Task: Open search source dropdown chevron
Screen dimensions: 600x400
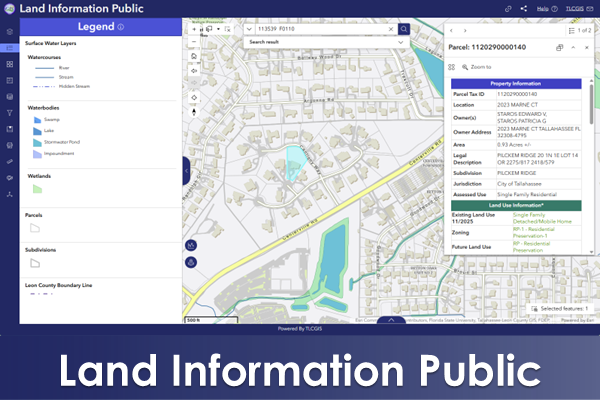Action: point(249,29)
